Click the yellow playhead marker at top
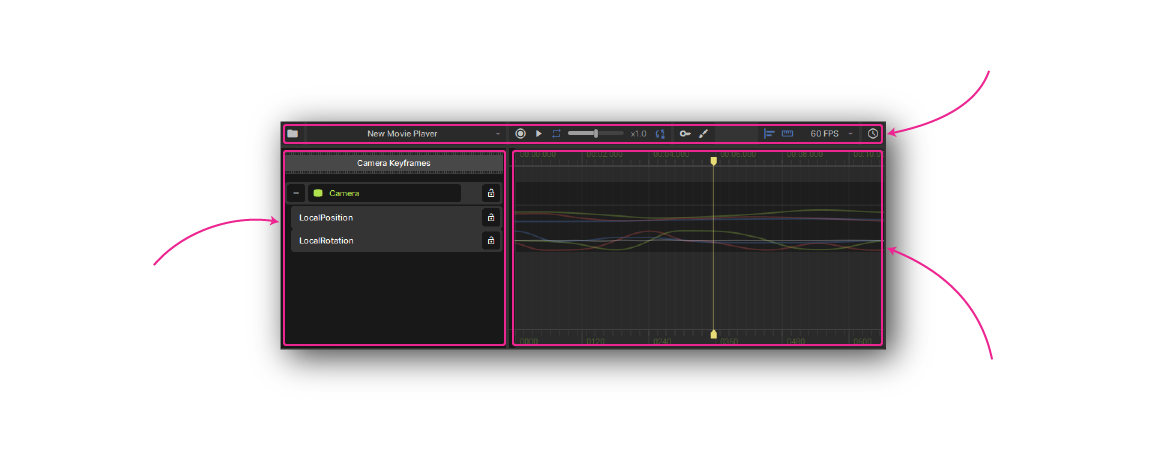This screenshot has height=460, width=1167. [713, 160]
